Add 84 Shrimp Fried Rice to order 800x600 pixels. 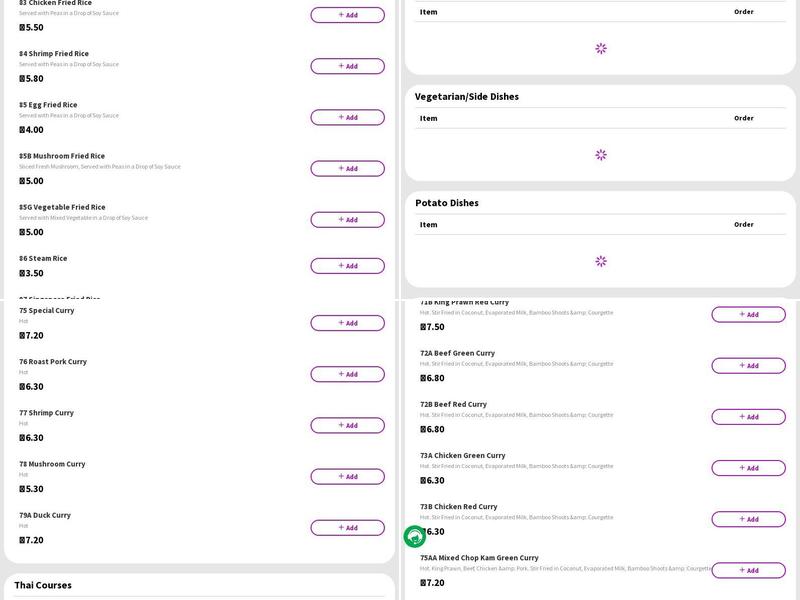pyautogui.click(x=347, y=66)
